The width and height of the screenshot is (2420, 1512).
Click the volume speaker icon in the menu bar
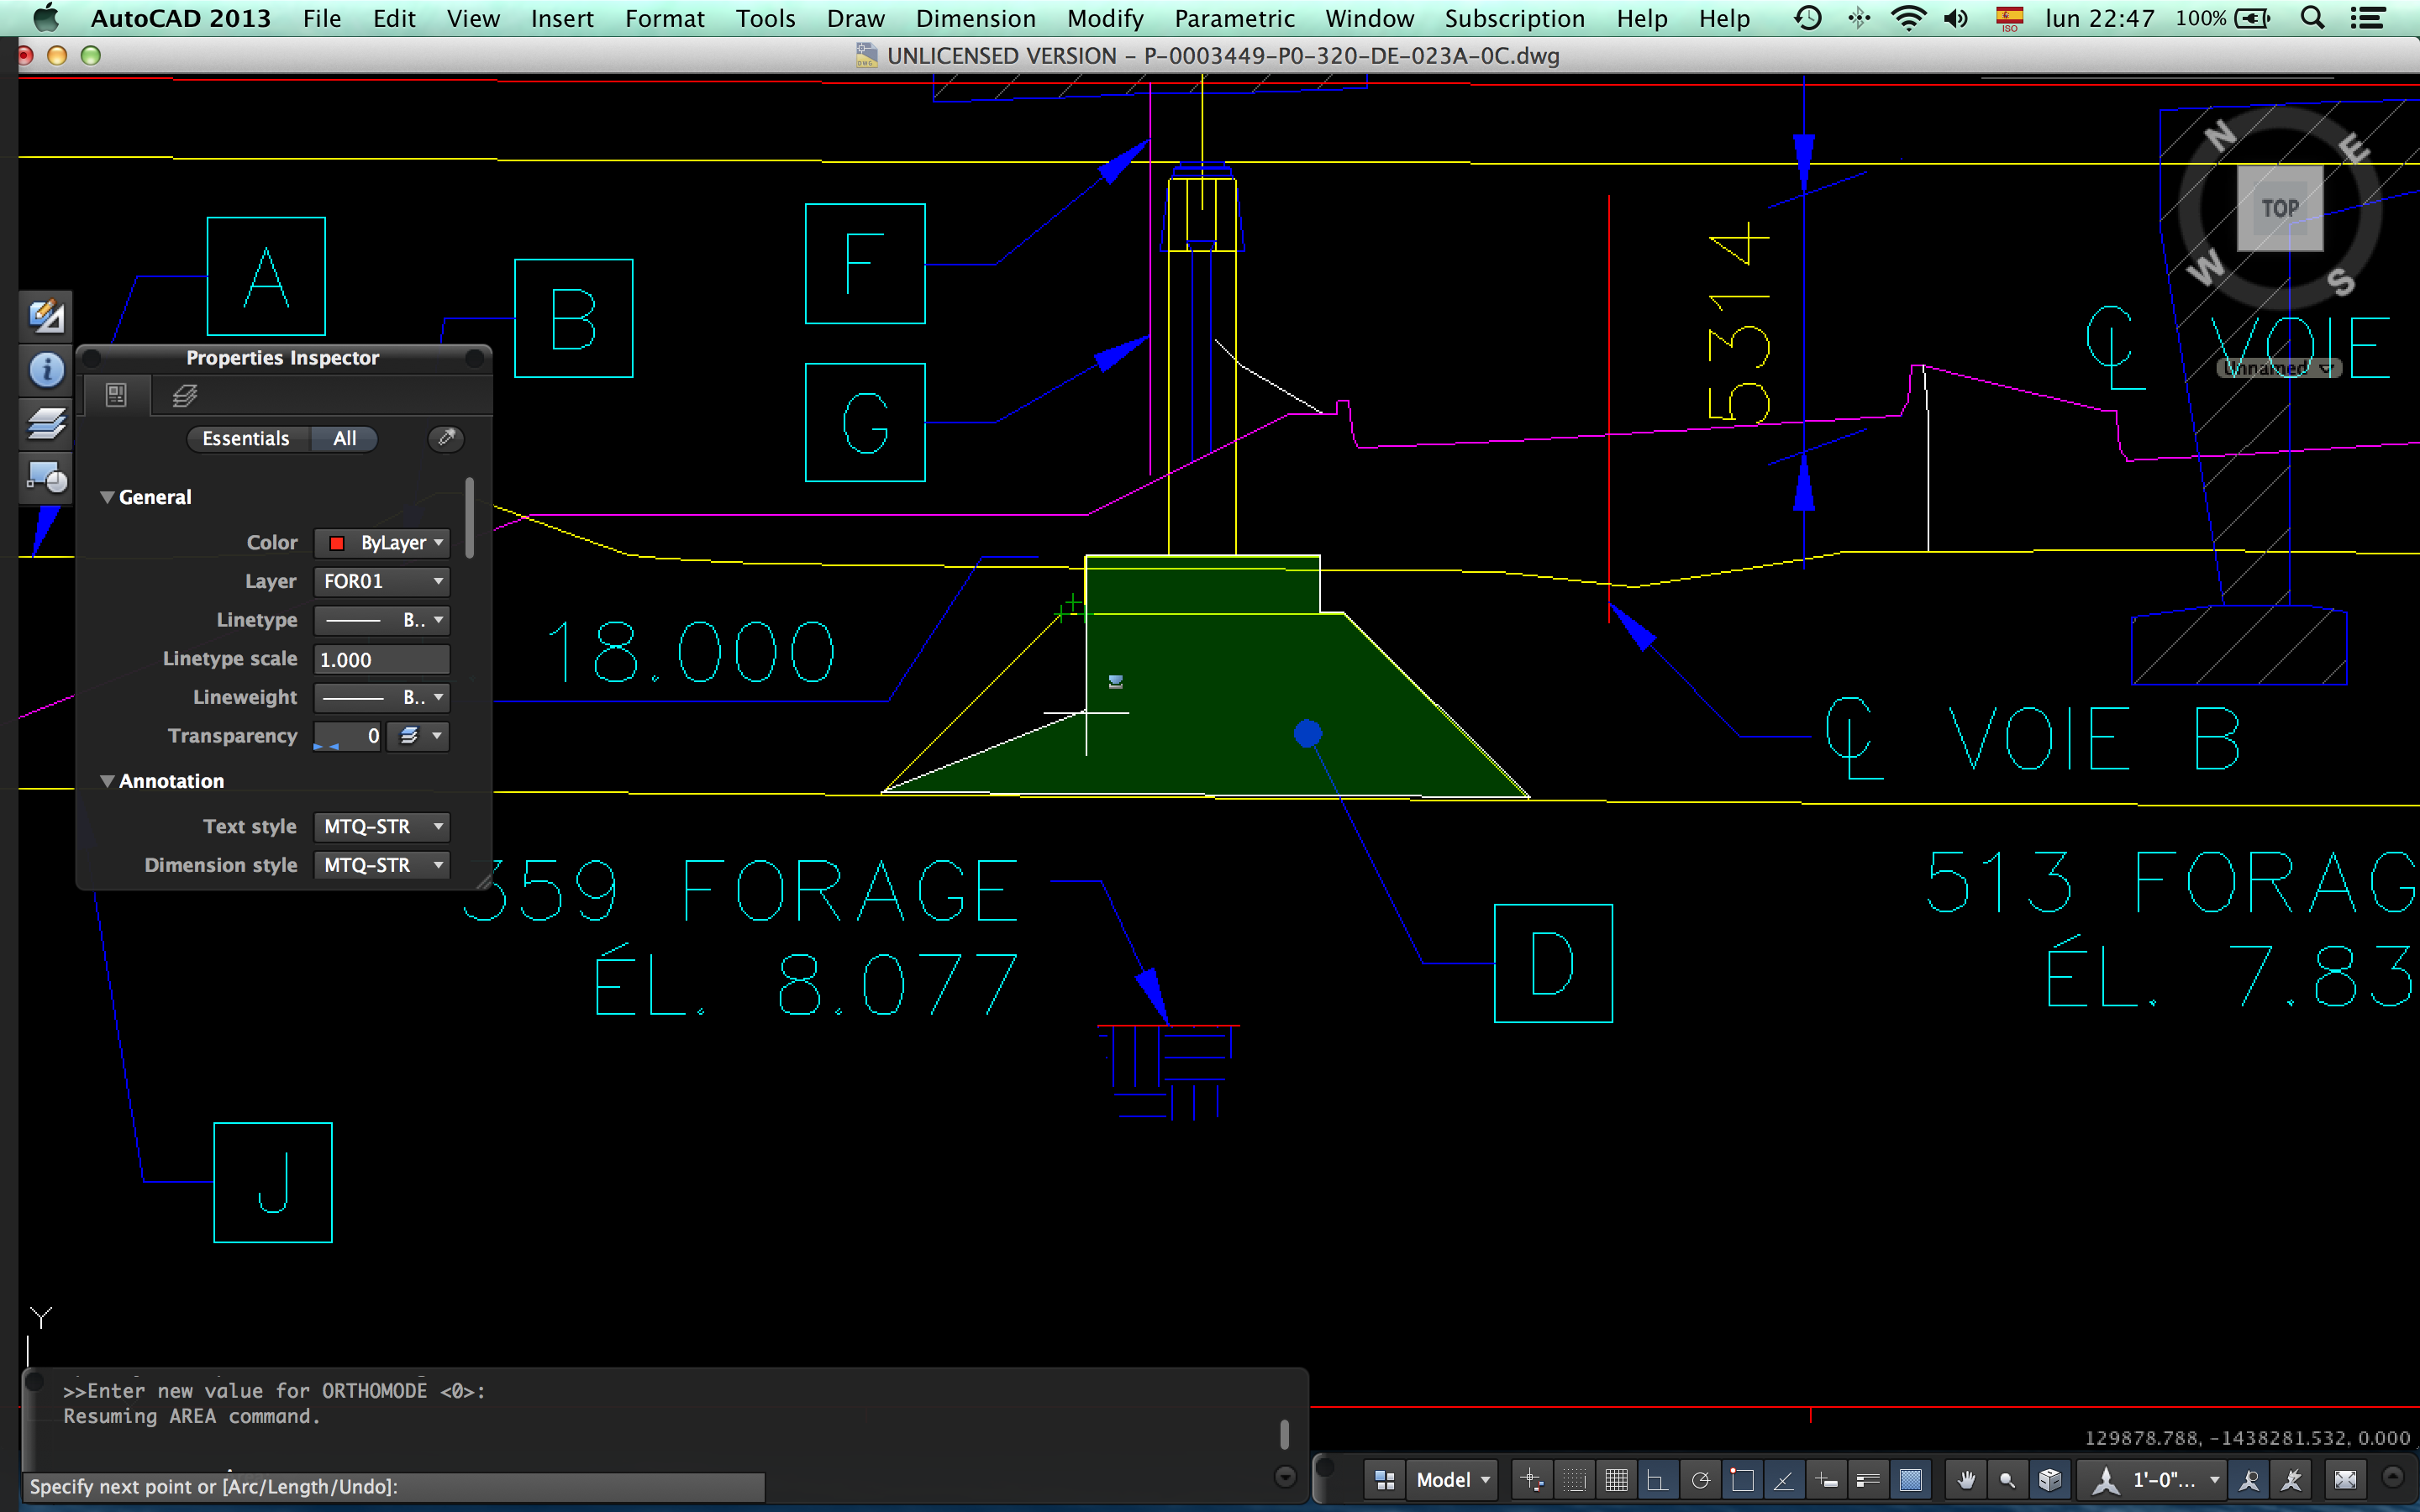click(1956, 18)
